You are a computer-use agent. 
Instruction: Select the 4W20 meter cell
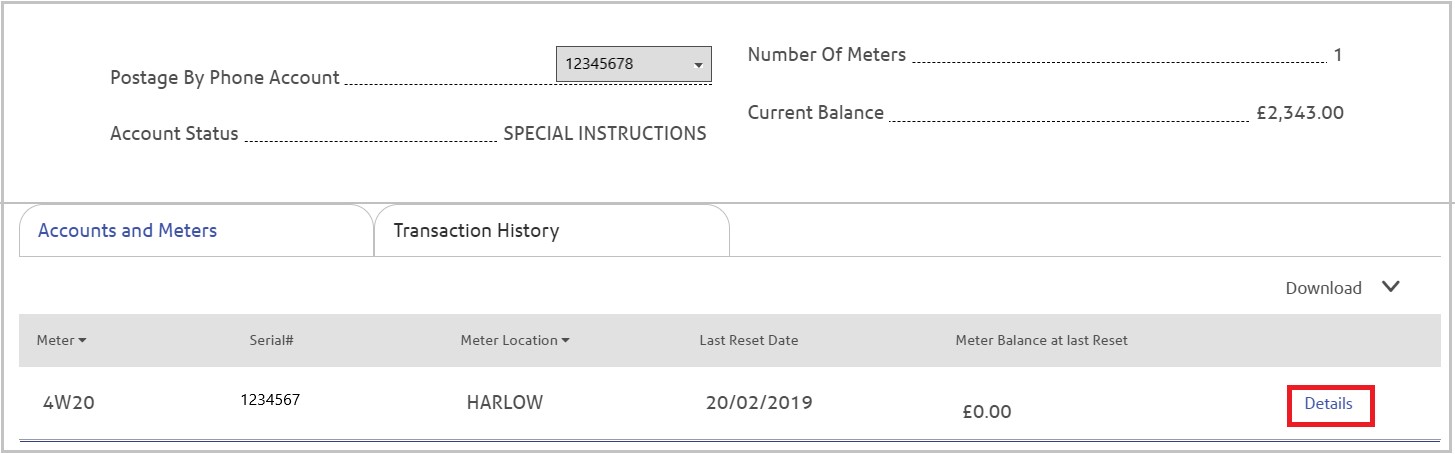69,404
